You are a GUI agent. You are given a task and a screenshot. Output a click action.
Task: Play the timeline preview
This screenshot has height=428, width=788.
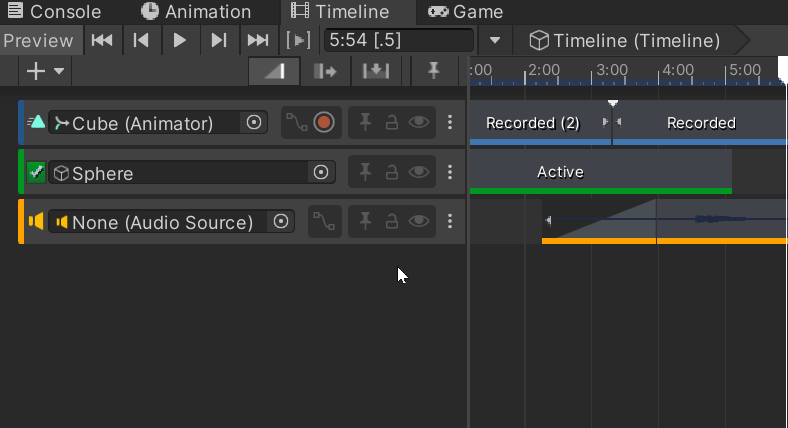coord(179,40)
